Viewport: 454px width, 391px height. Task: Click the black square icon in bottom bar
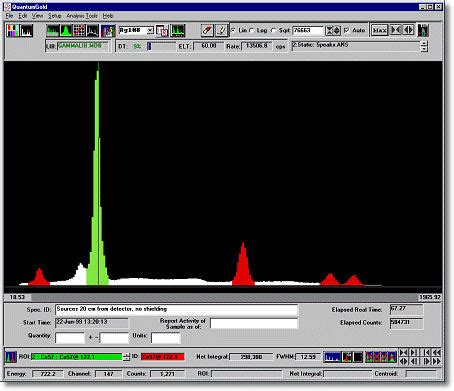358,357
